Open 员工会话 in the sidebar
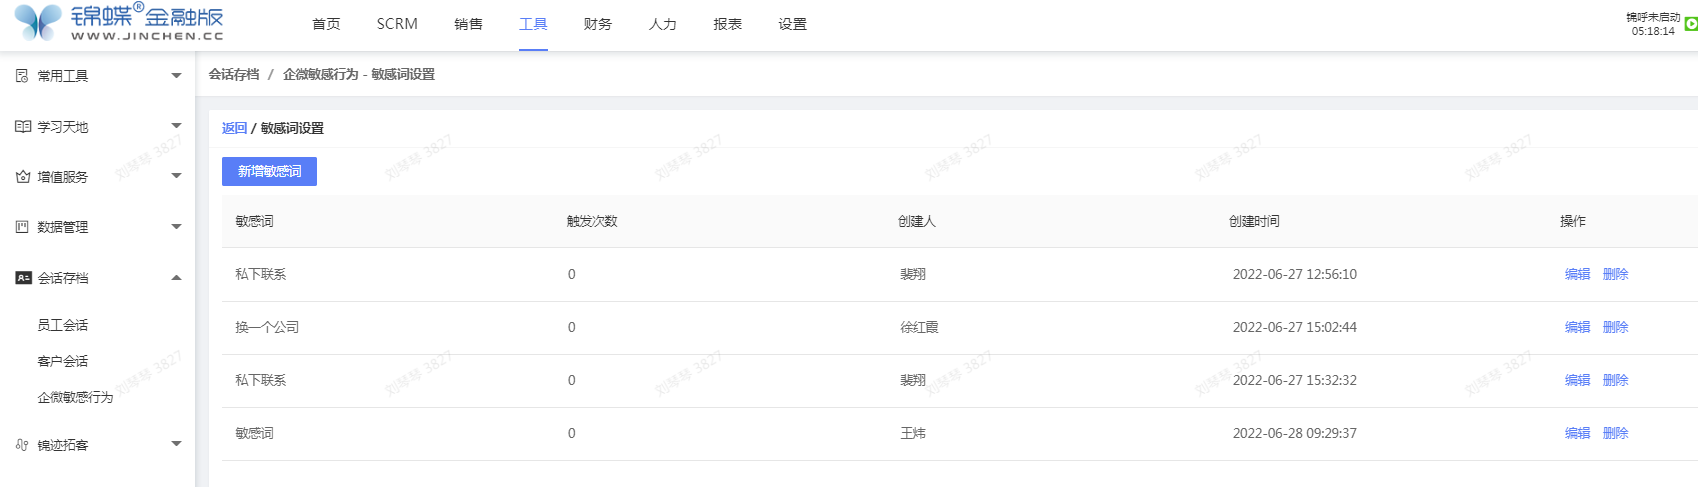 tap(63, 325)
